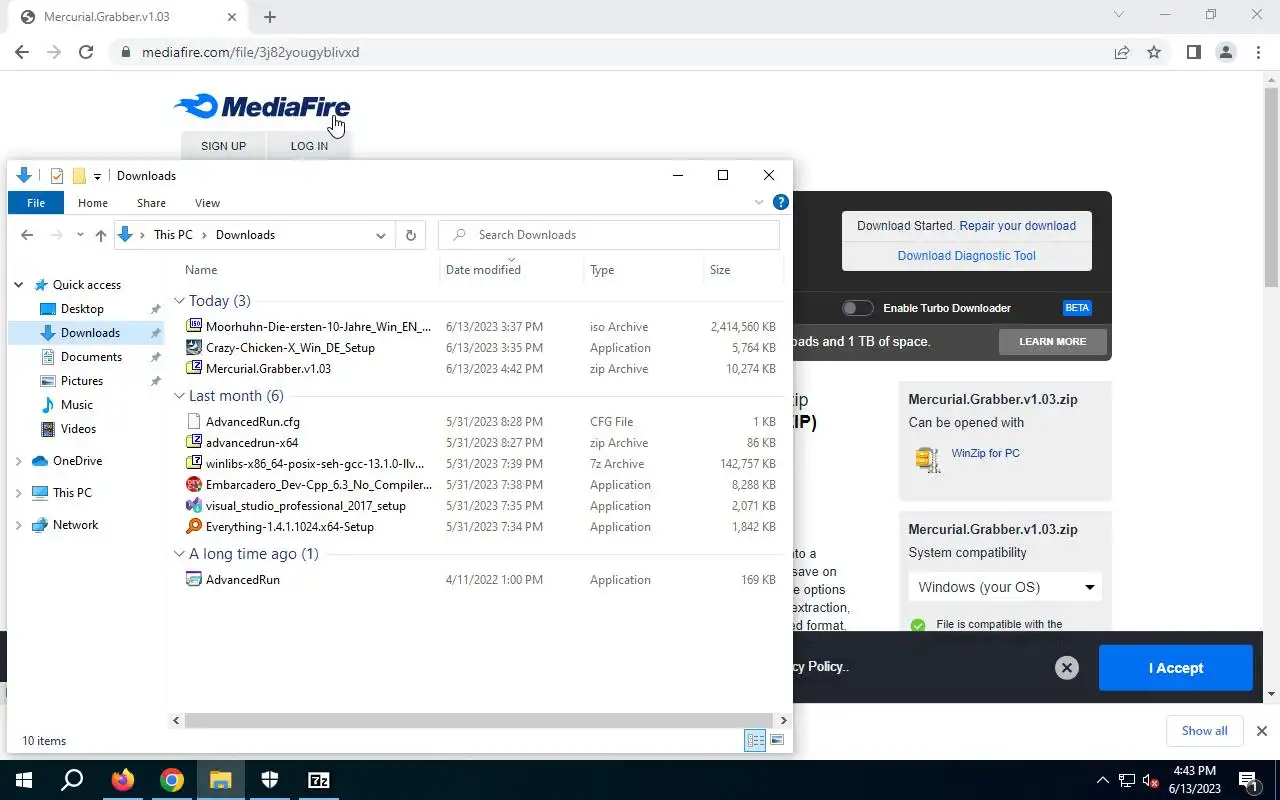1280x800 pixels.
Task: Expand OneDrive in navigation pane
Action: 18,461
